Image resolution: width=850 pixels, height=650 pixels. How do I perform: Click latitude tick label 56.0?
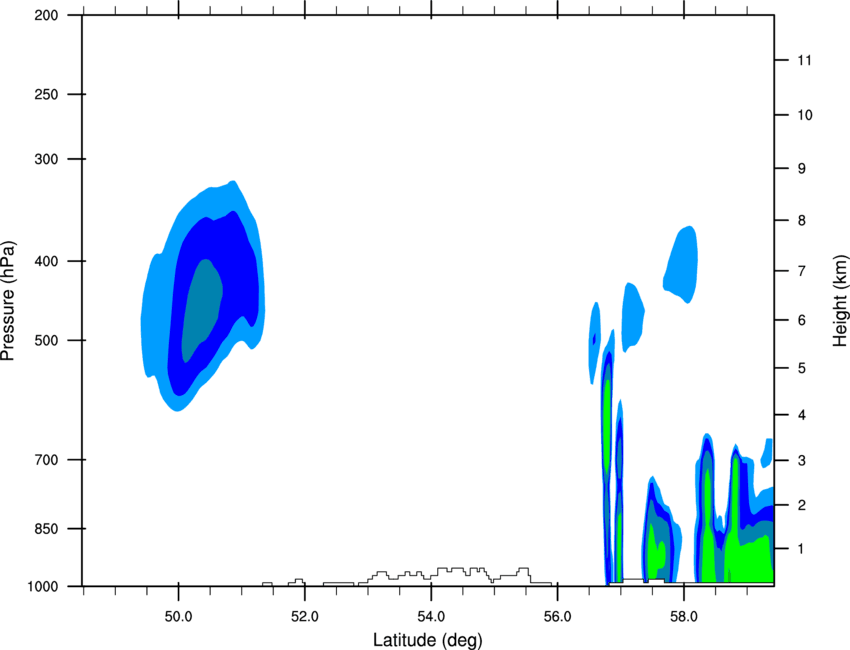(558, 617)
